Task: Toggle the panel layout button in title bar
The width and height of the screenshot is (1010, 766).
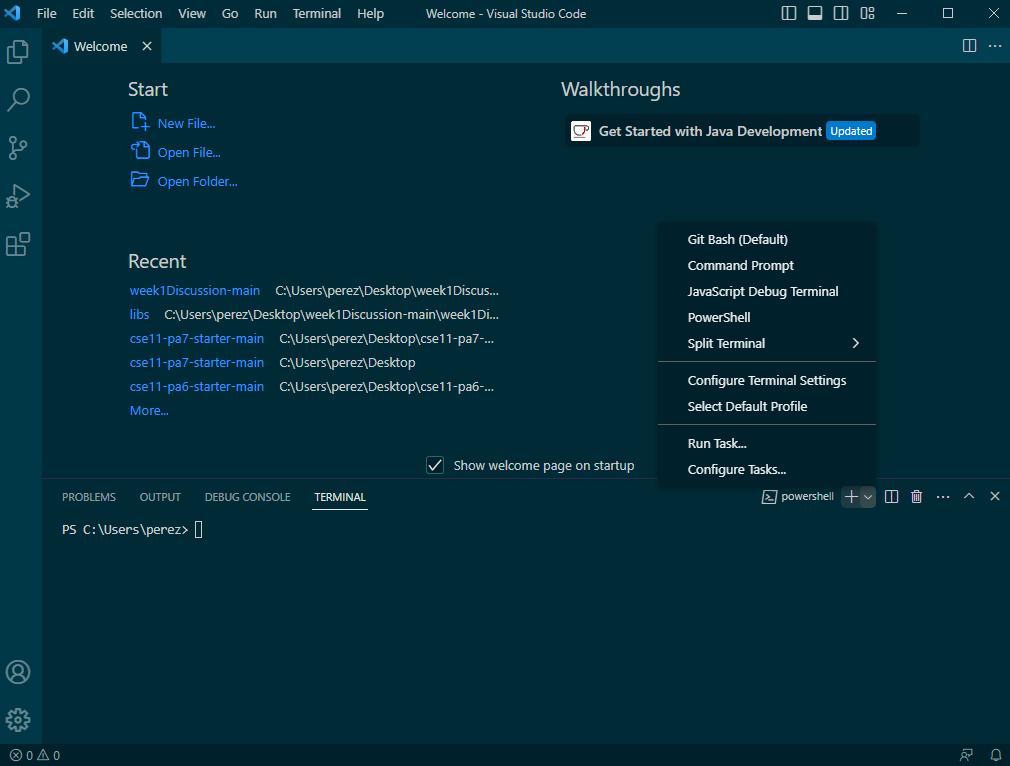Action: (815, 14)
